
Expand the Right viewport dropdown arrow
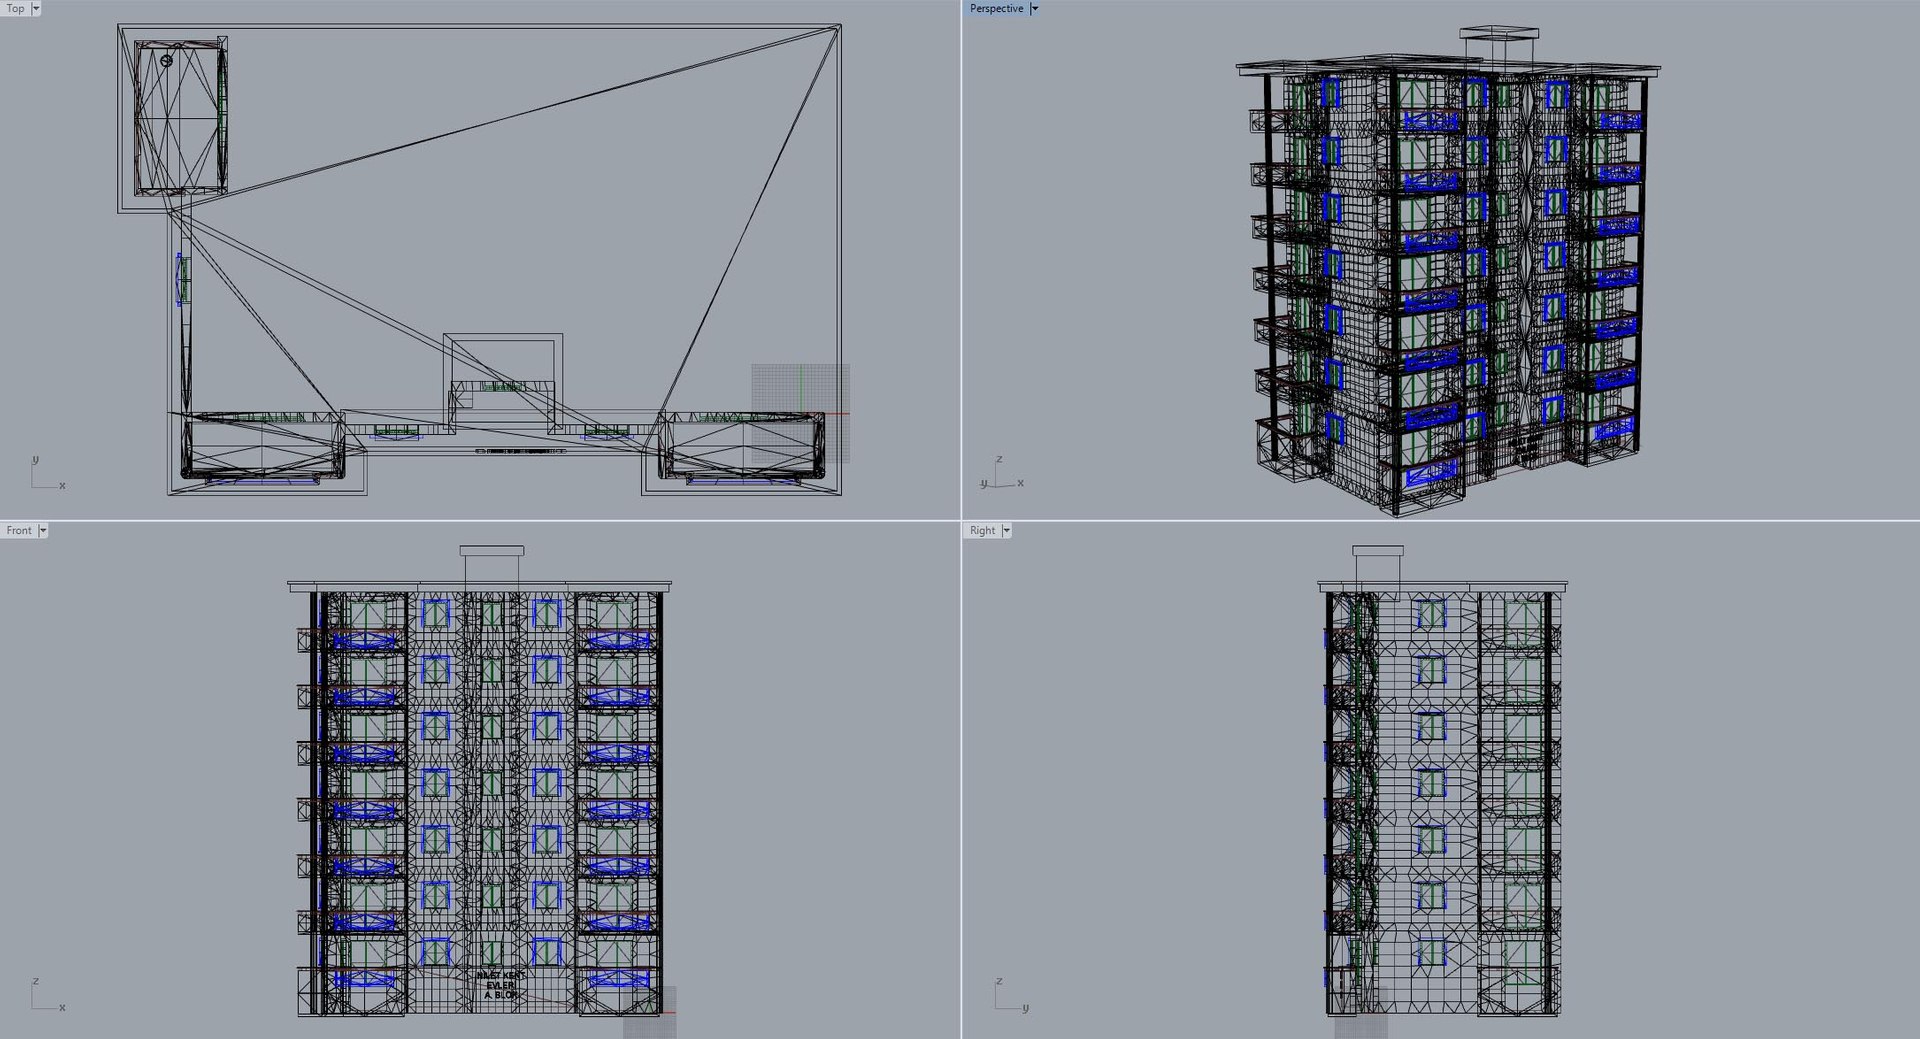[x=1007, y=530]
